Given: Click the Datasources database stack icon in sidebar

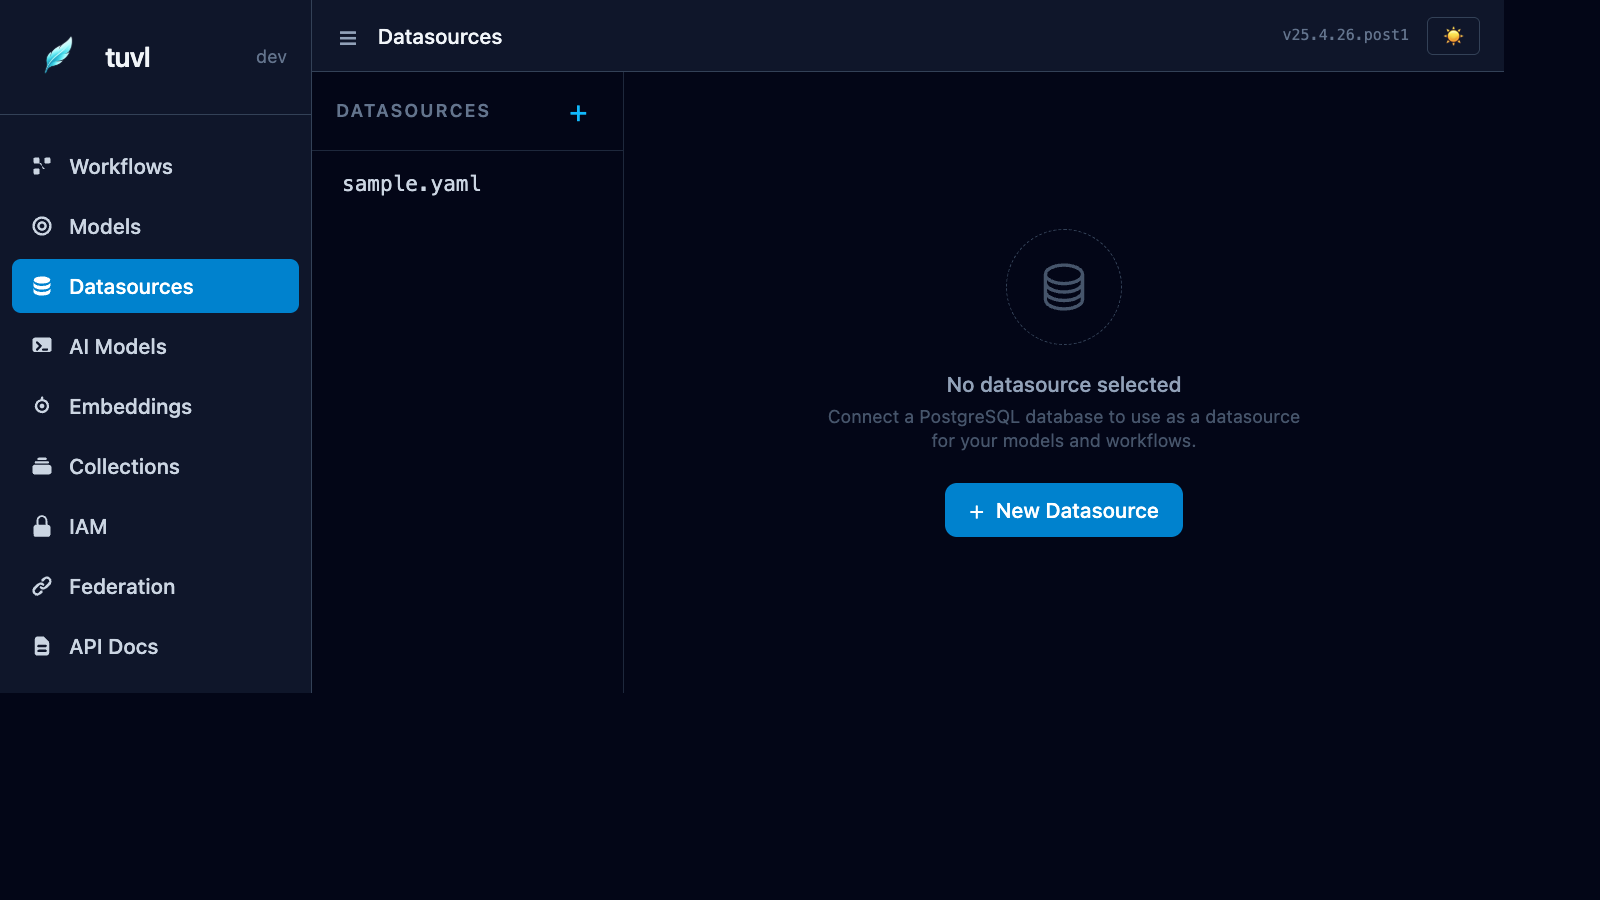Looking at the screenshot, I should click(x=42, y=286).
